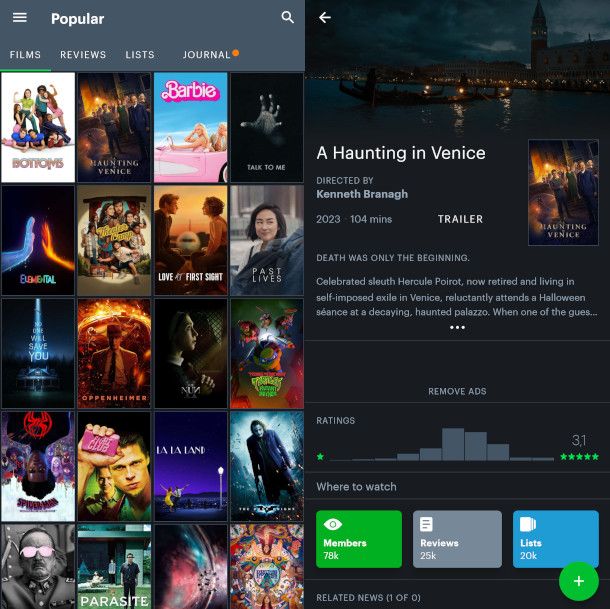This screenshot has width=610, height=609.
Task: Open the Past Lives poster
Action: tap(267, 240)
